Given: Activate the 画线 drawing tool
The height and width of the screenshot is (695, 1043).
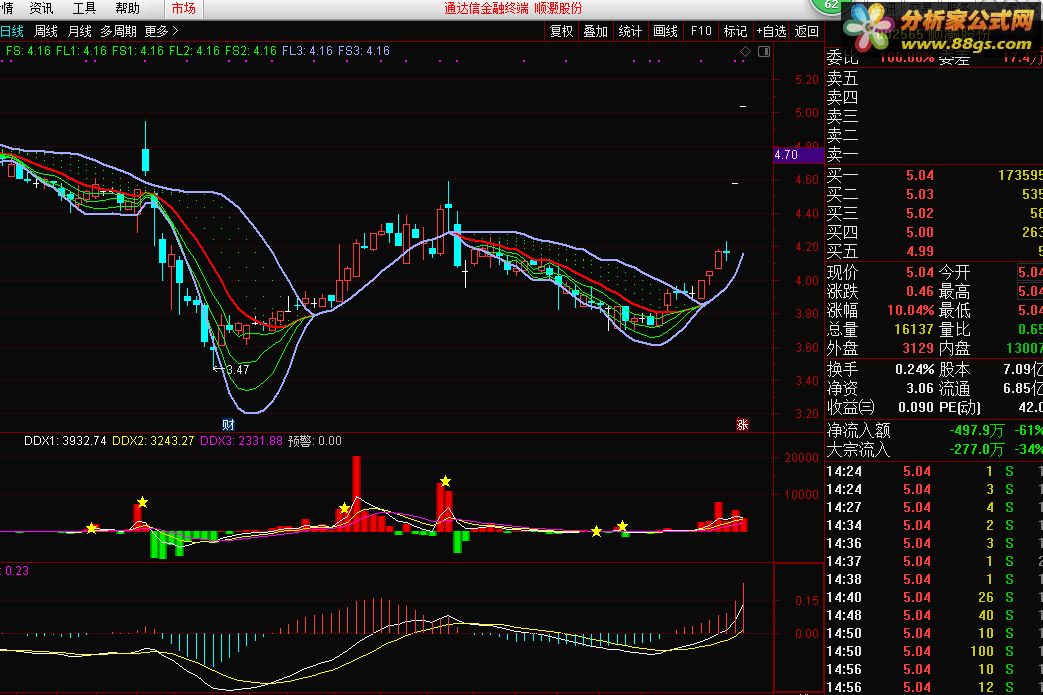Looking at the screenshot, I should pyautogui.click(x=665, y=31).
